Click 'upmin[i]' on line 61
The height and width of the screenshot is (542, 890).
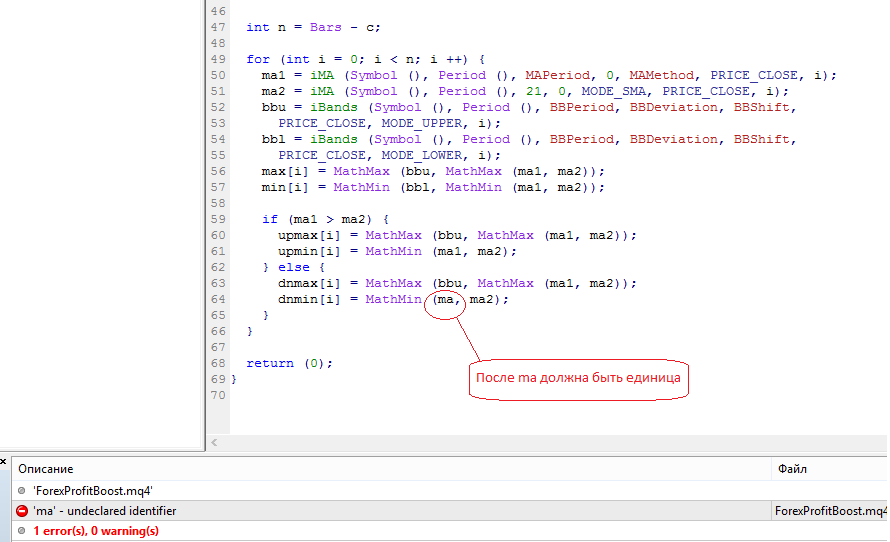tap(309, 251)
